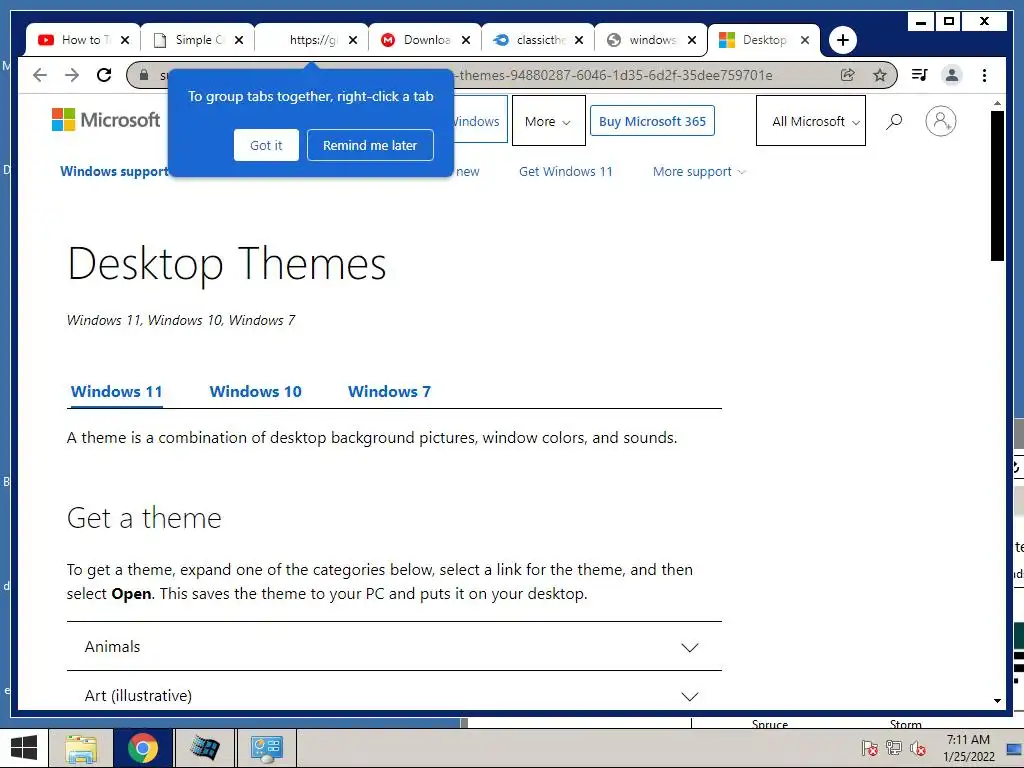Viewport: 1024px width, 768px height.
Task: Open Chrome's three-dot menu
Action: click(984, 75)
